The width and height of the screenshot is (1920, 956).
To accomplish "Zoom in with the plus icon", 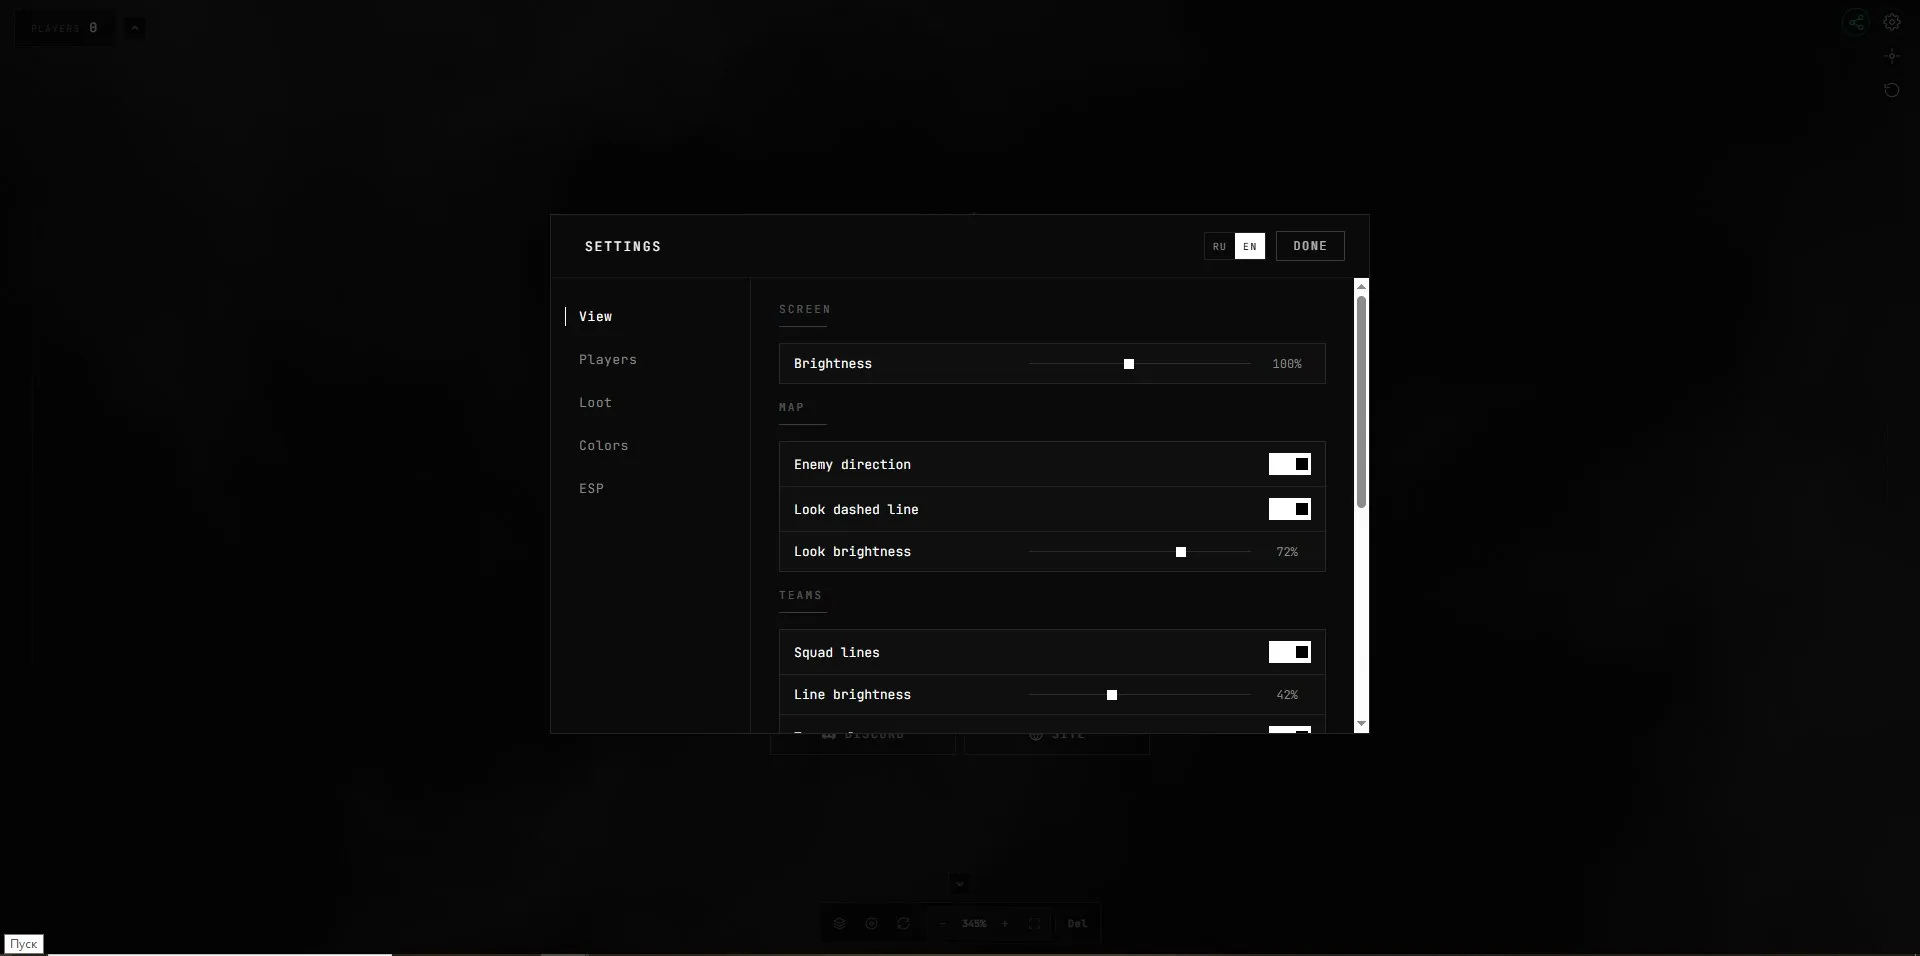I will tap(1005, 923).
